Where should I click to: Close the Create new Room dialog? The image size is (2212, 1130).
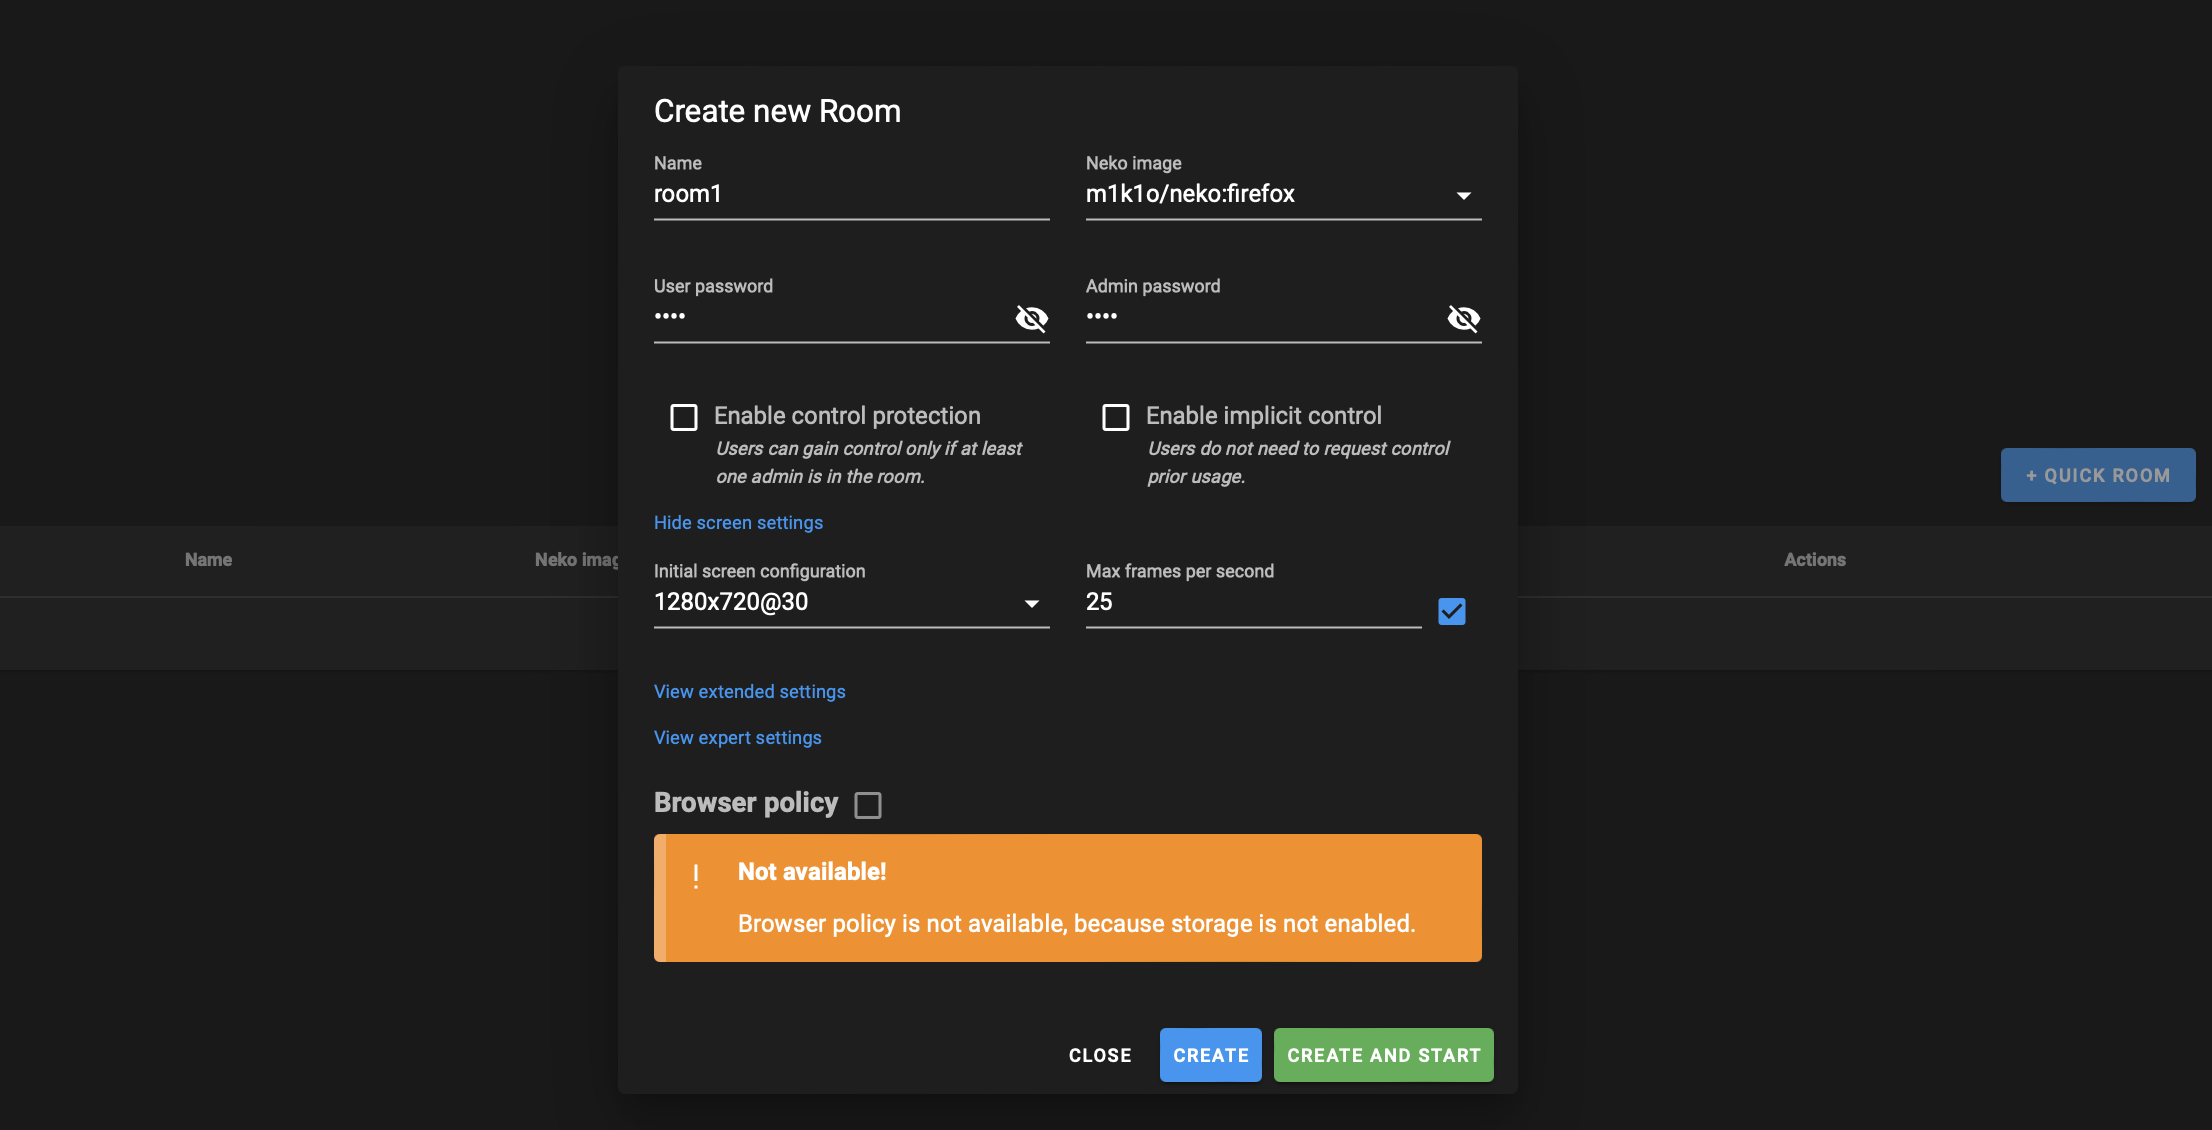1100,1055
